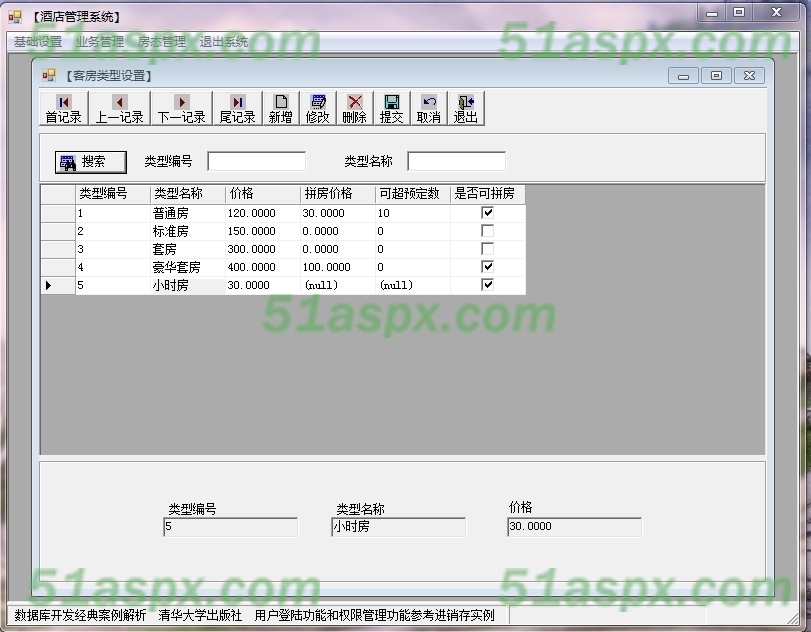This screenshot has height=632, width=811.
Task: Click price cell 300.0000
Action: pyautogui.click(x=263, y=249)
